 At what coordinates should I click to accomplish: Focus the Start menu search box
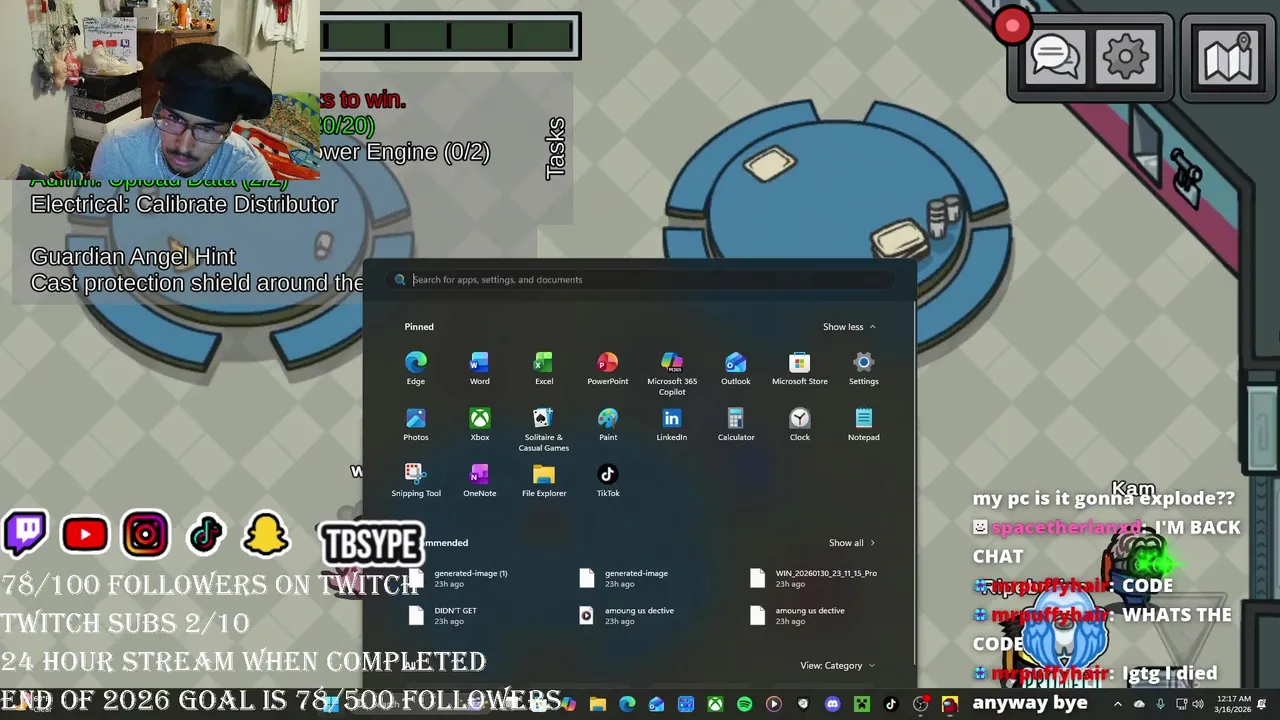point(640,280)
